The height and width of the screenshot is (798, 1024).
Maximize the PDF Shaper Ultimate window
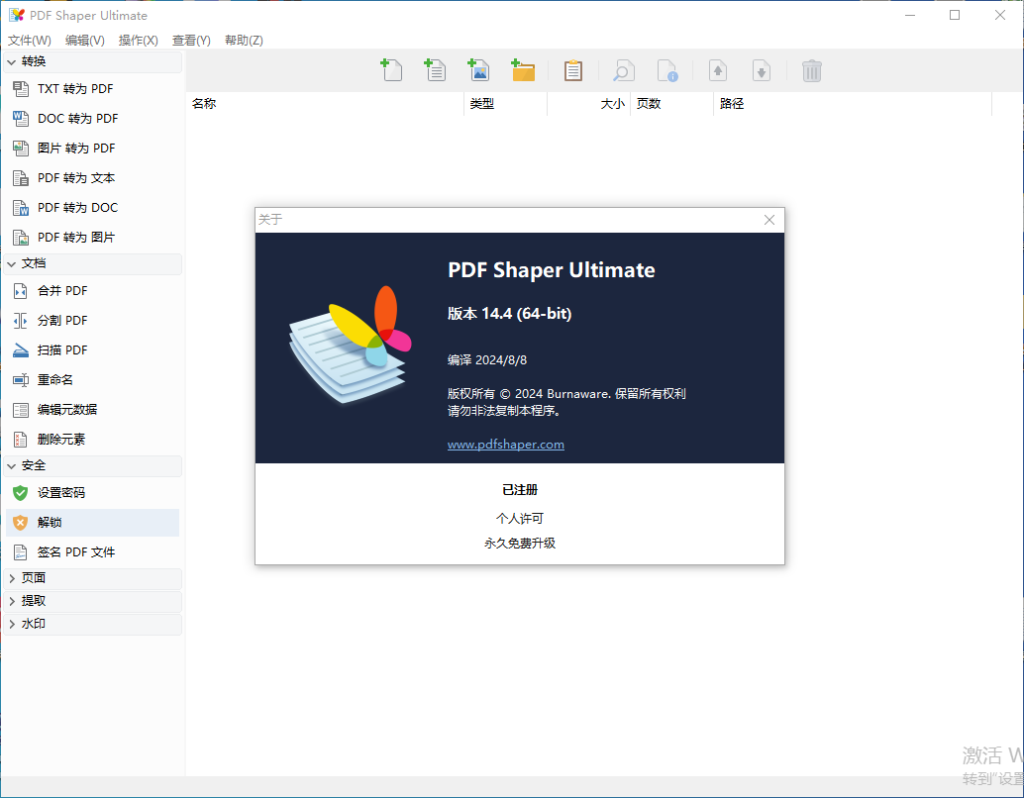point(955,15)
